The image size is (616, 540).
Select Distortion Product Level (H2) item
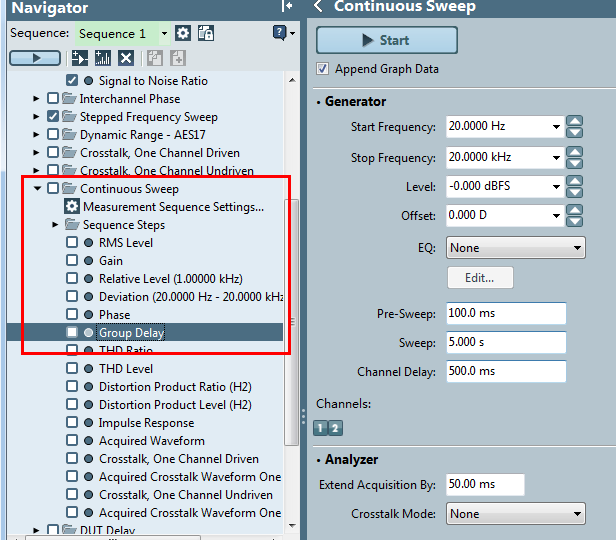(x=175, y=405)
